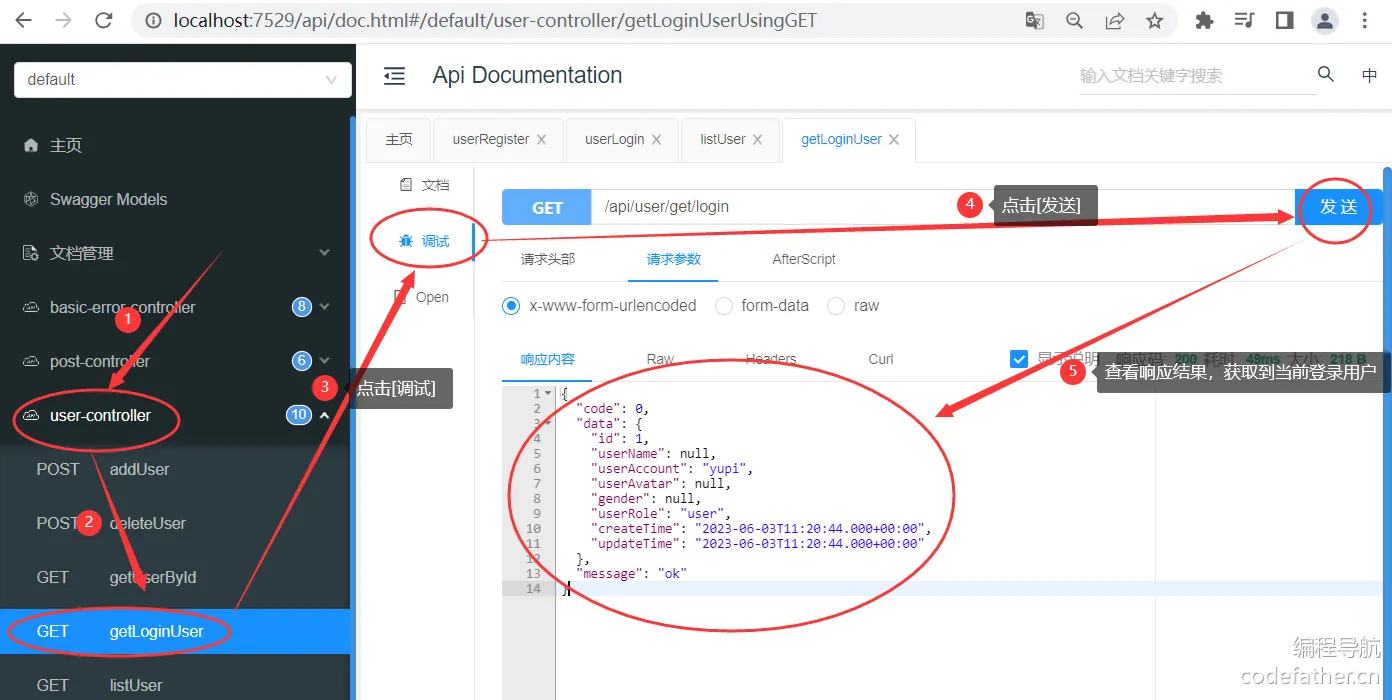
Task: Collapse user-controller group
Action: pyautogui.click(x=175, y=415)
